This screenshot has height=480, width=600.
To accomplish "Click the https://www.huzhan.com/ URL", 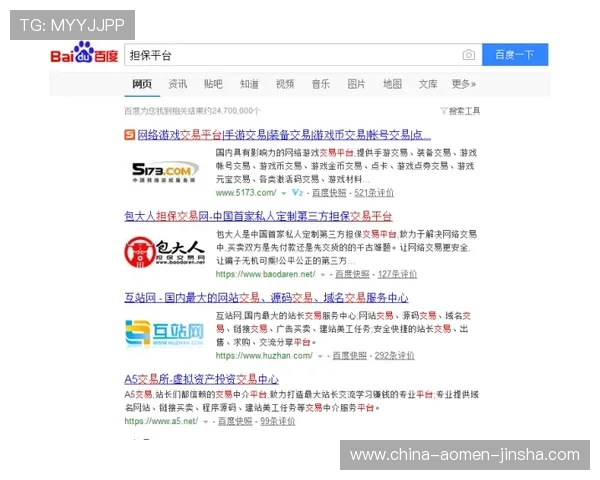I will click(x=264, y=356).
